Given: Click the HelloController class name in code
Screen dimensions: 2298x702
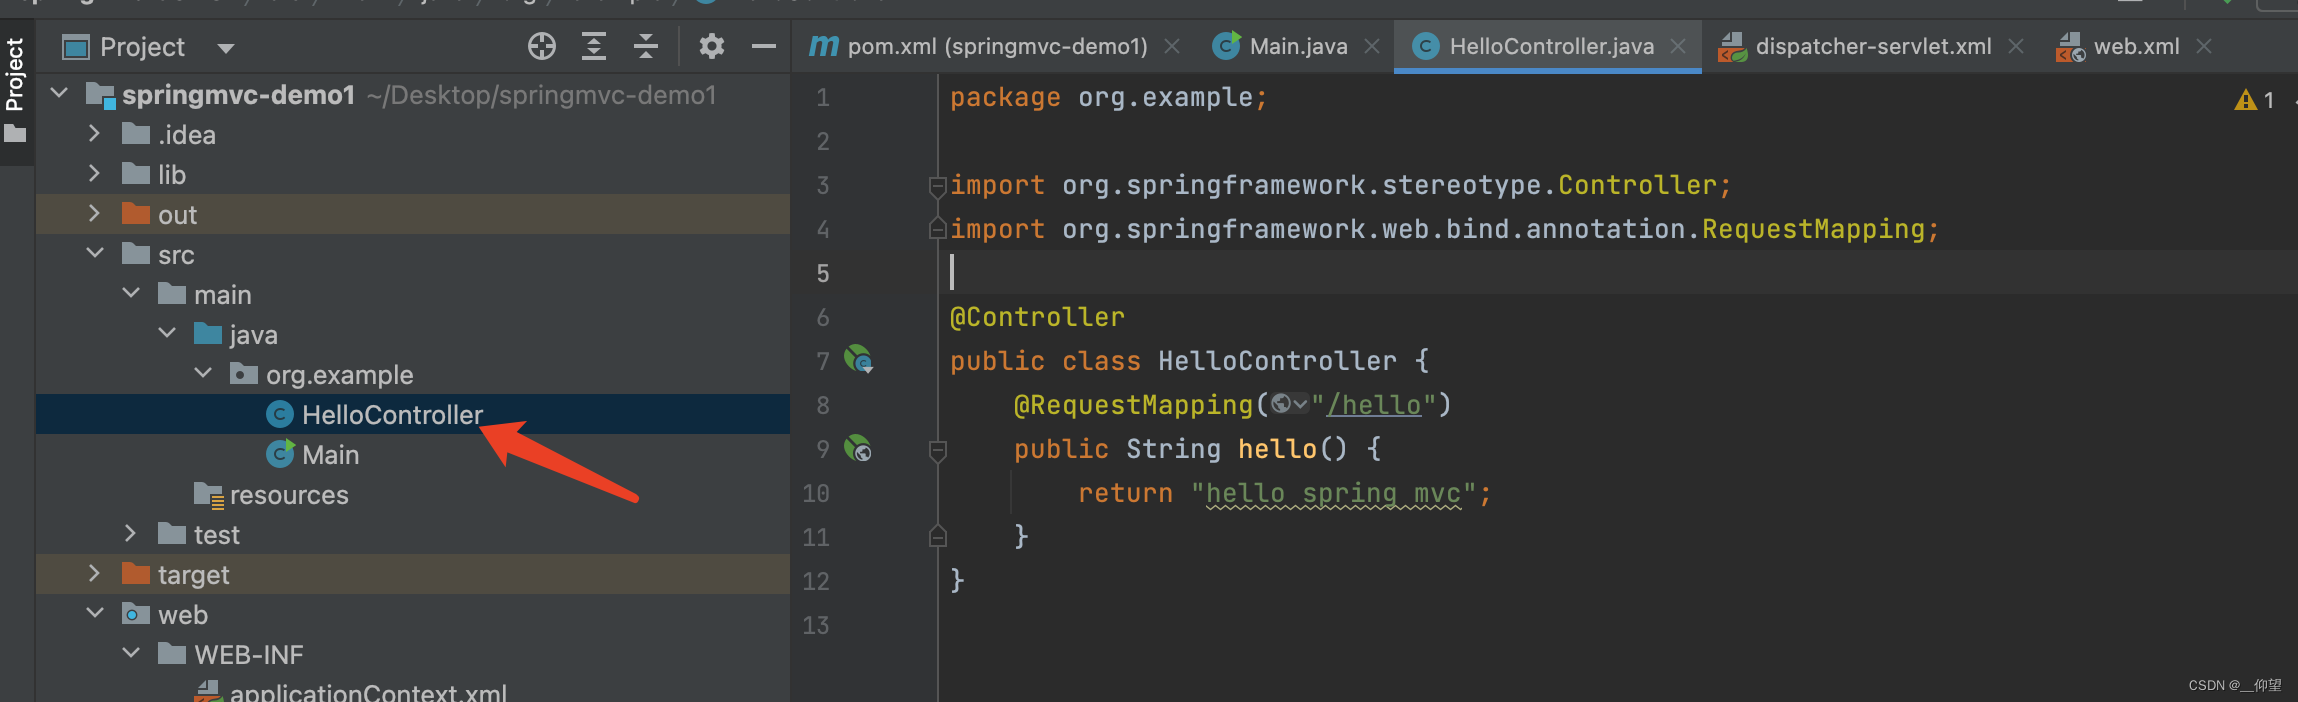Looking at the screenshot, I should [x=1277, y=361].
